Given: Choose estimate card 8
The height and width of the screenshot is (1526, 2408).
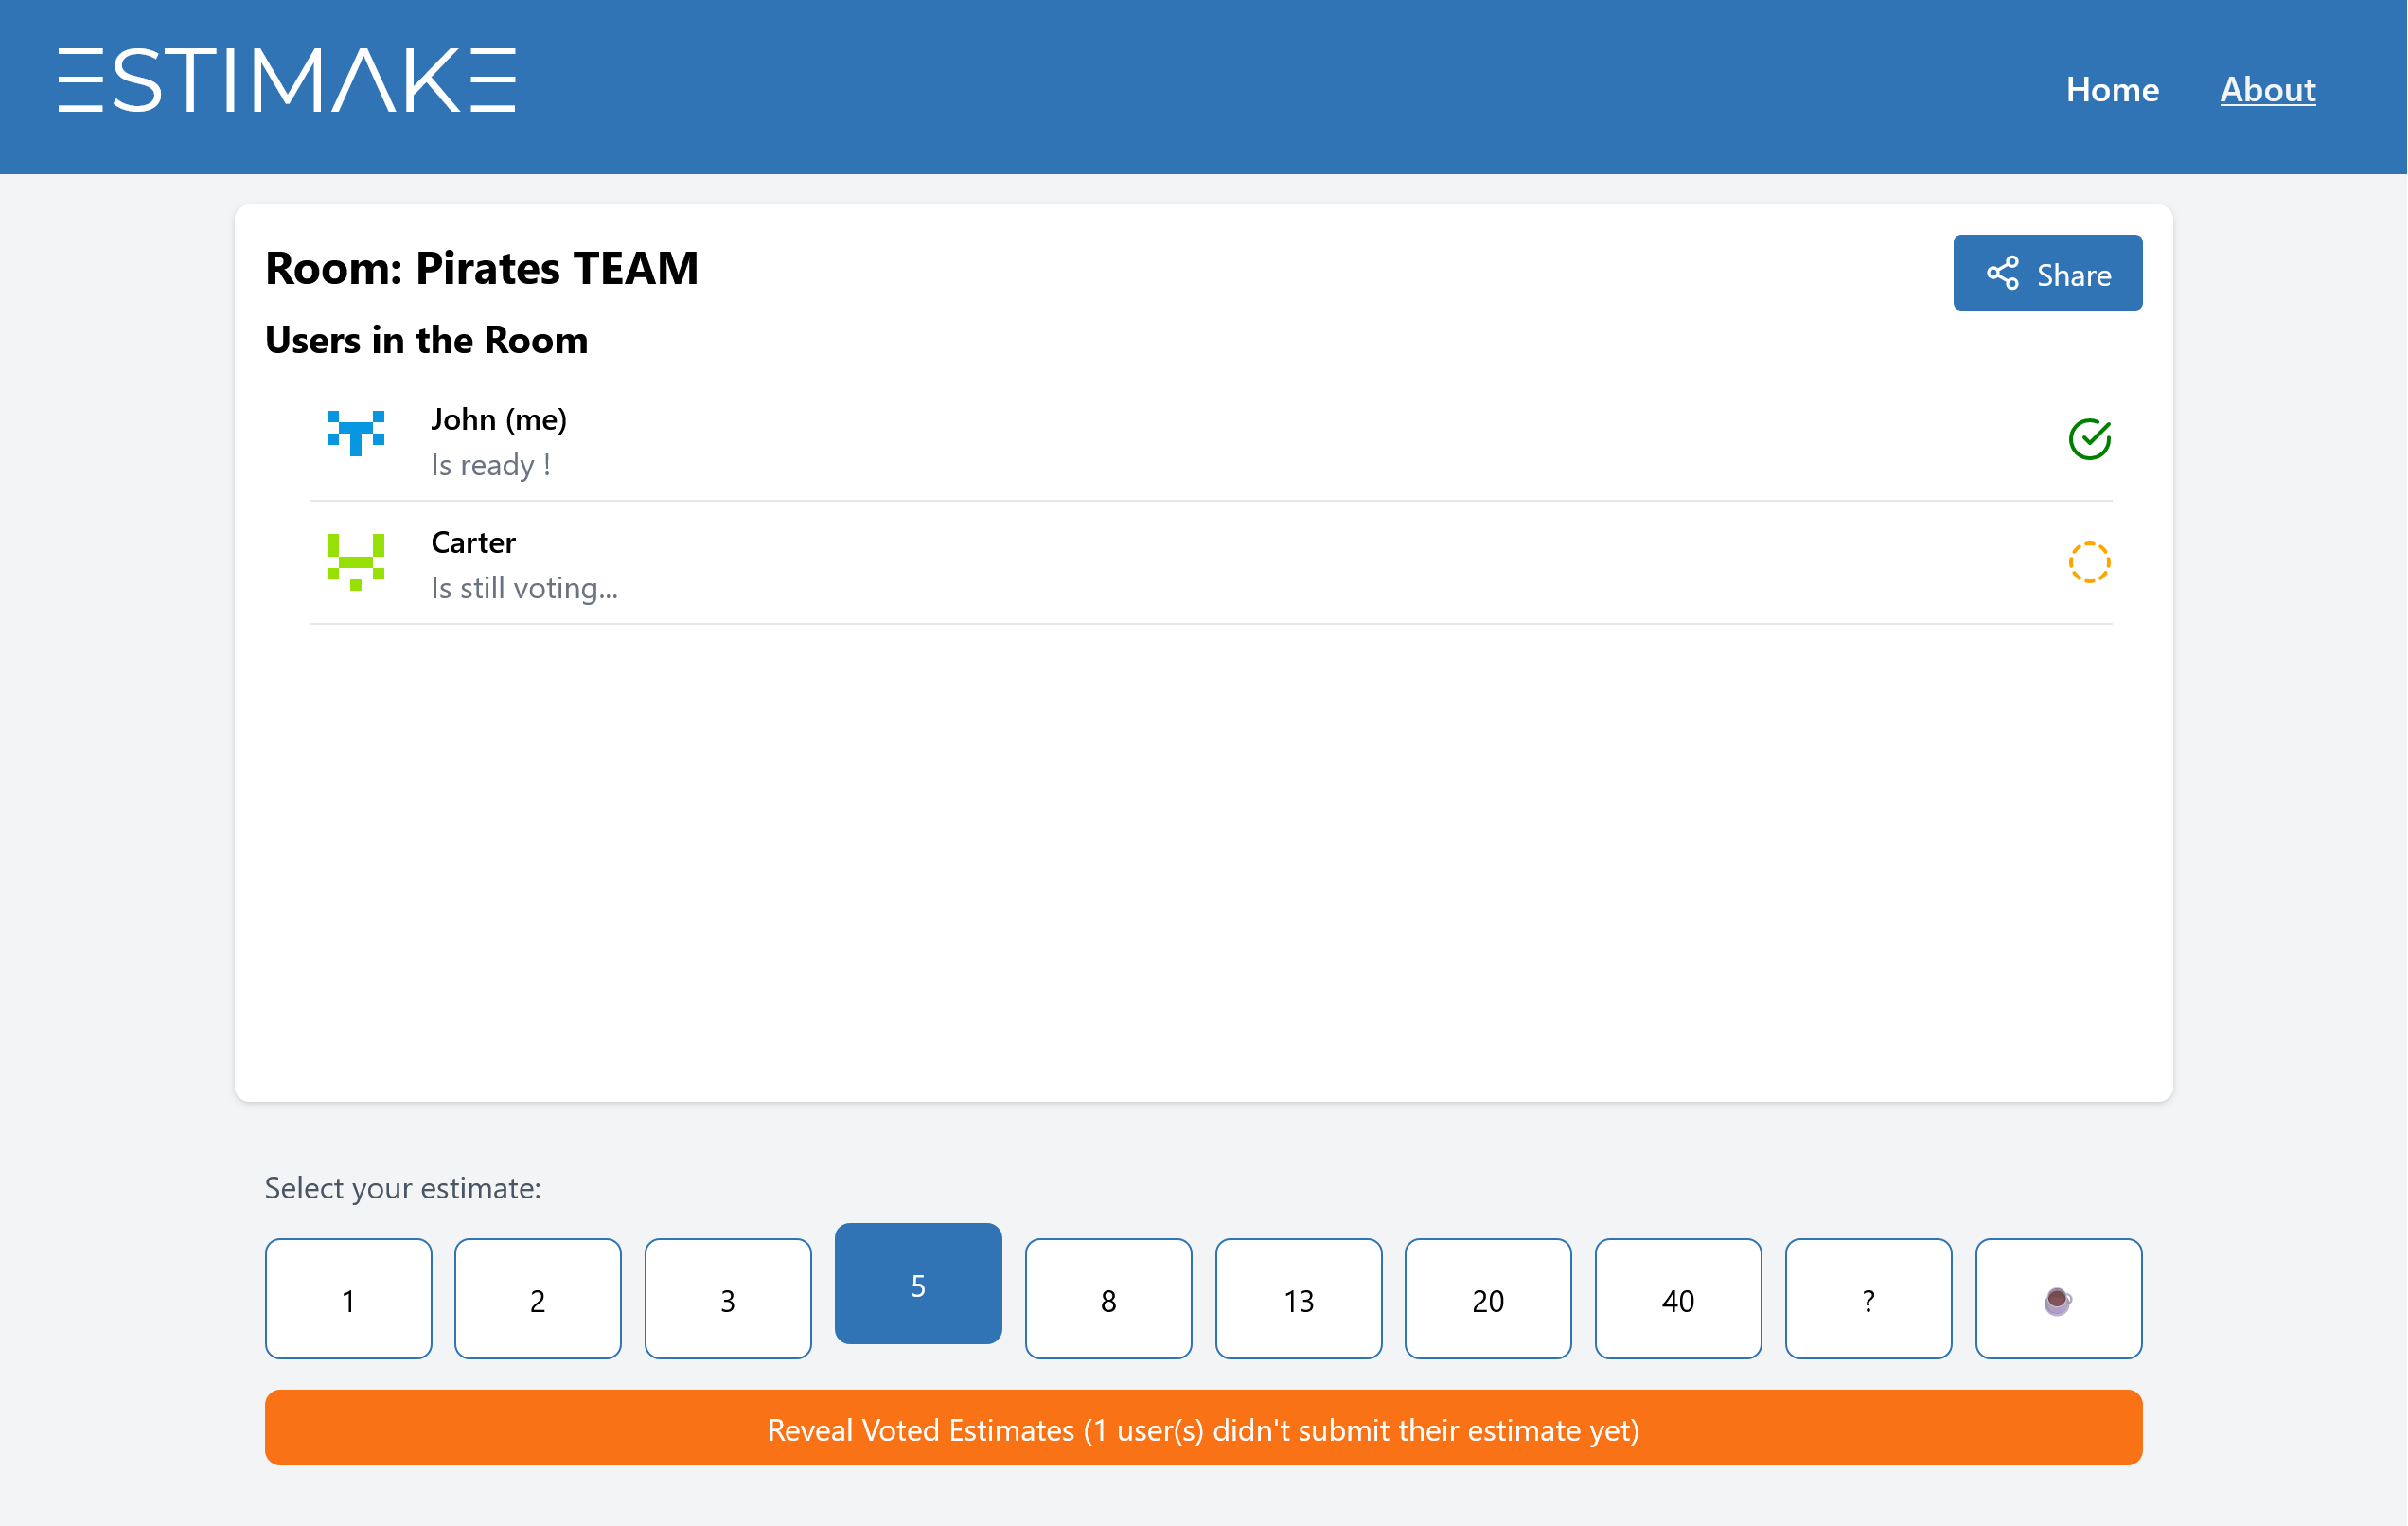Looking at the screenshot, I should pyautogui.click(x=1108, y=1299).
